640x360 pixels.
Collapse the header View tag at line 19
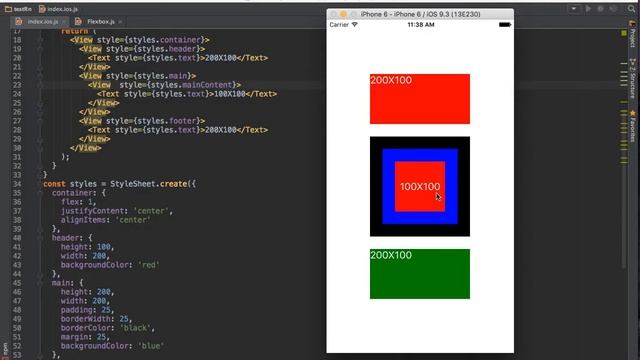tap(40, 49)
